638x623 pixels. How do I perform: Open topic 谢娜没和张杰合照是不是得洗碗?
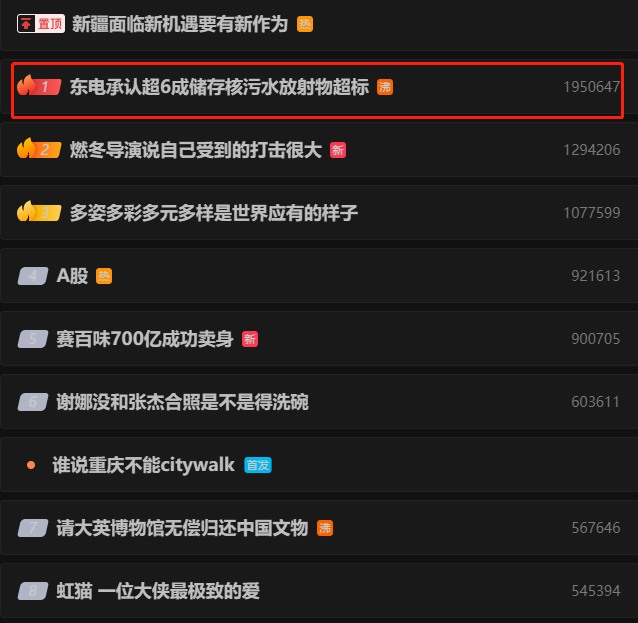182,402
